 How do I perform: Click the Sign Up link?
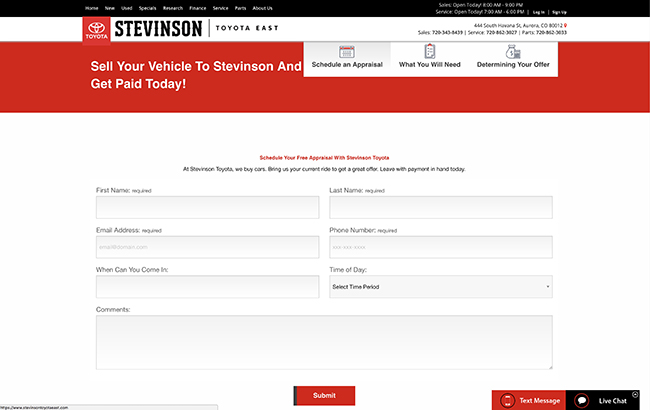(559, 12)
